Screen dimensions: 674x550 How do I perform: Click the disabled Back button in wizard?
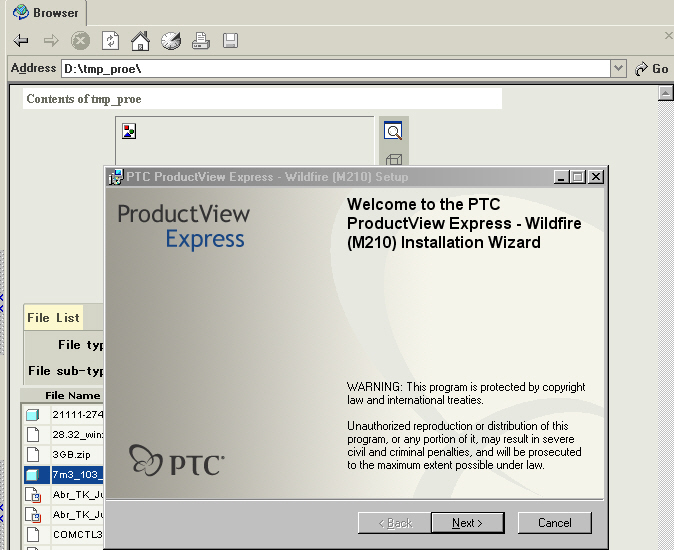pyautogui.click(x=395, y=523)
